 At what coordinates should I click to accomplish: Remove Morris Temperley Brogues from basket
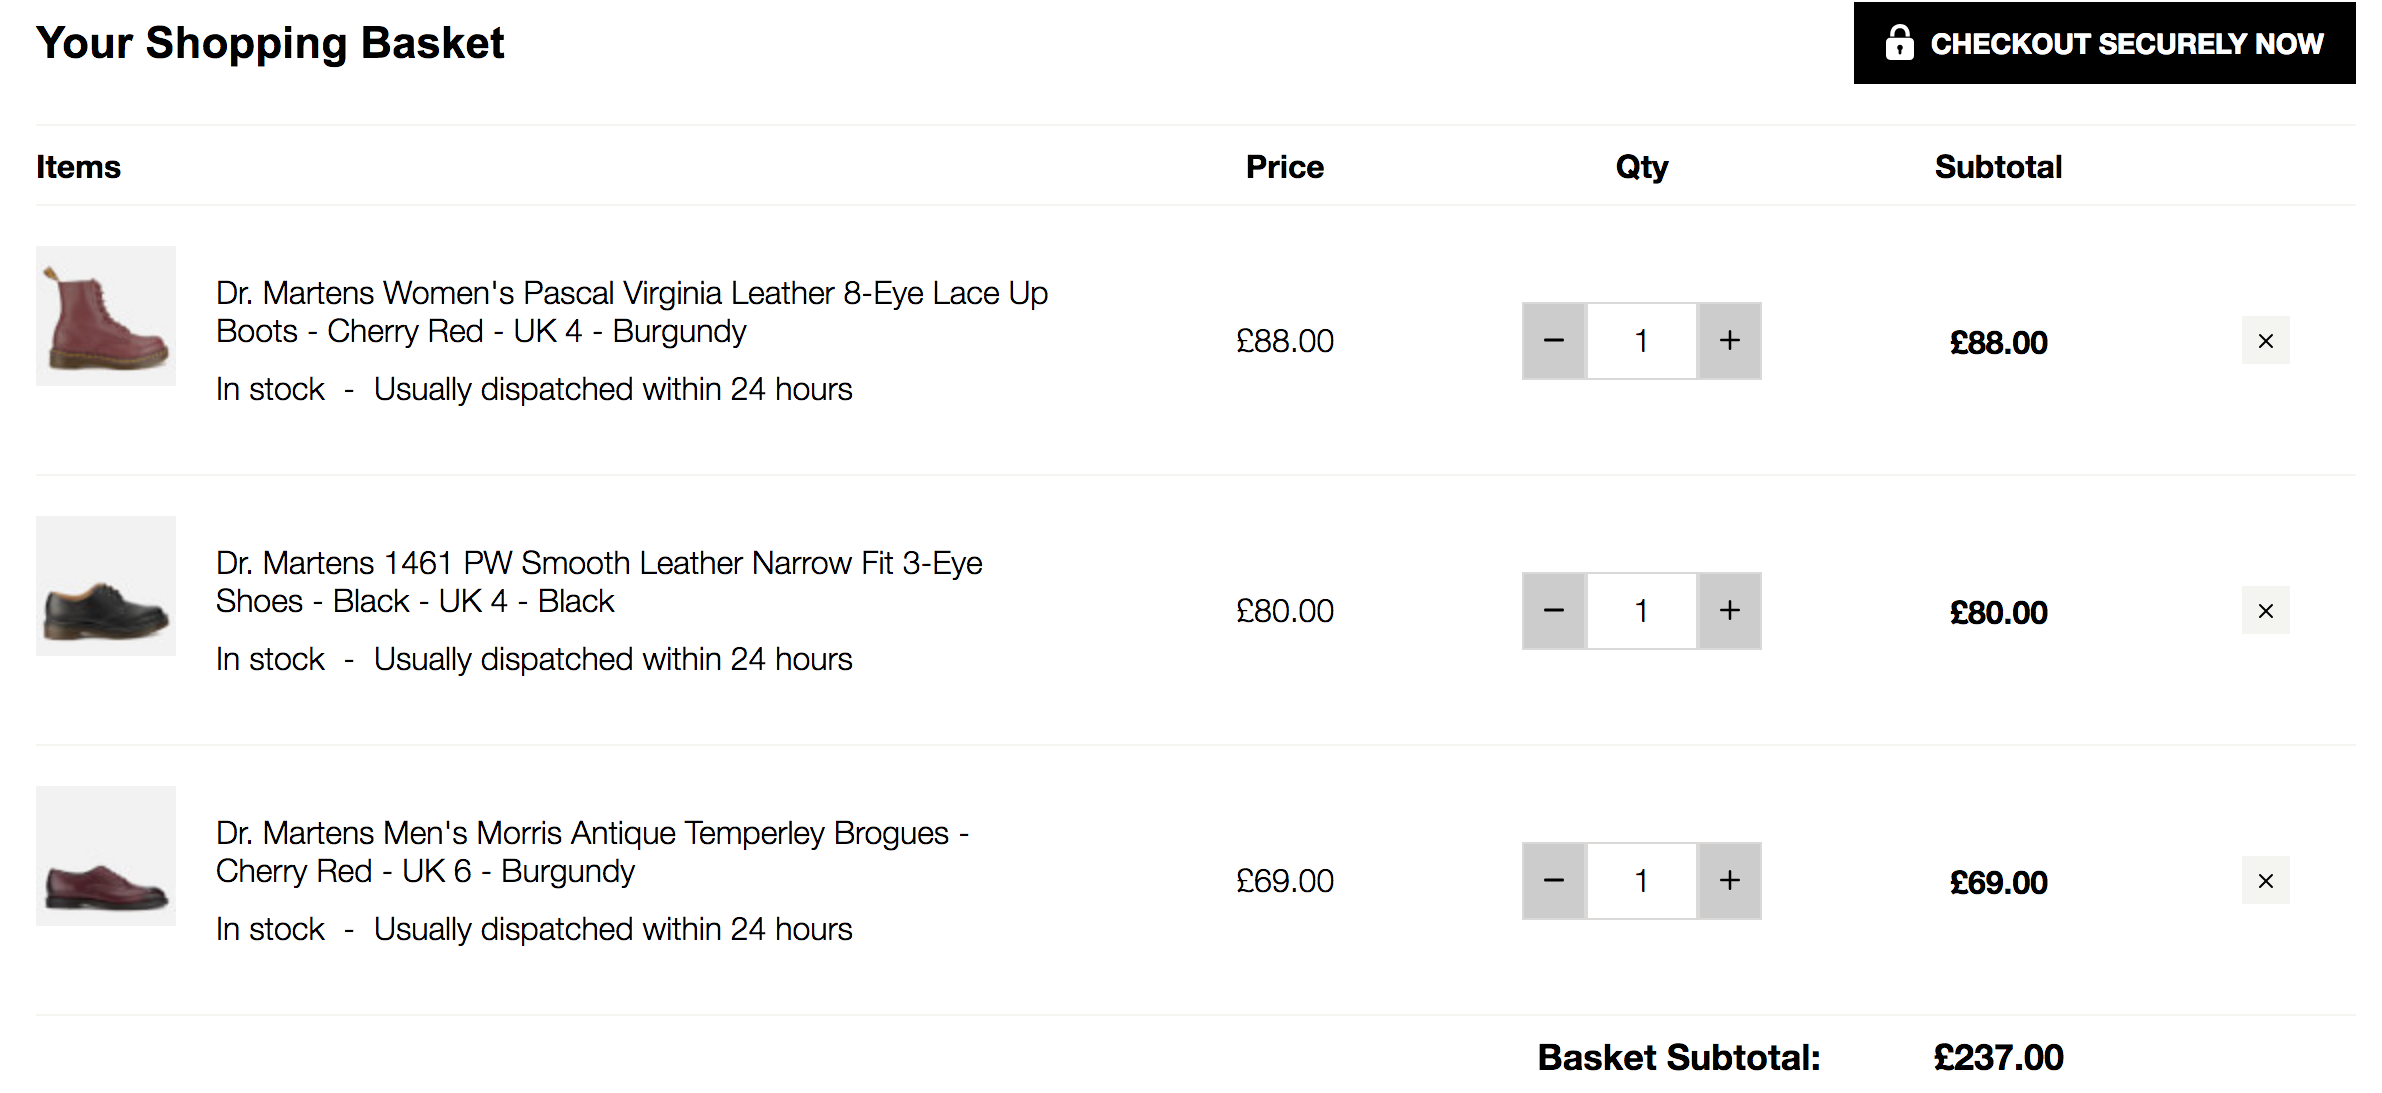click(2265, 881)
